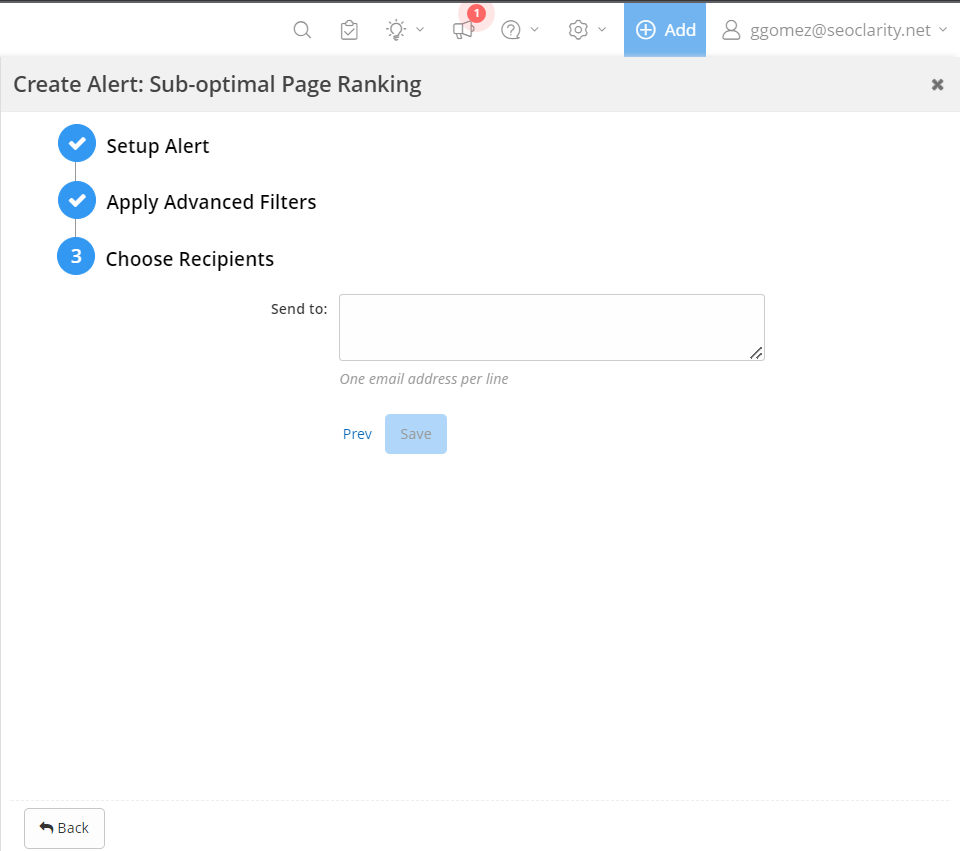Click the Back button
Viewport: 960px width, 851px height.
click(64, 828)
